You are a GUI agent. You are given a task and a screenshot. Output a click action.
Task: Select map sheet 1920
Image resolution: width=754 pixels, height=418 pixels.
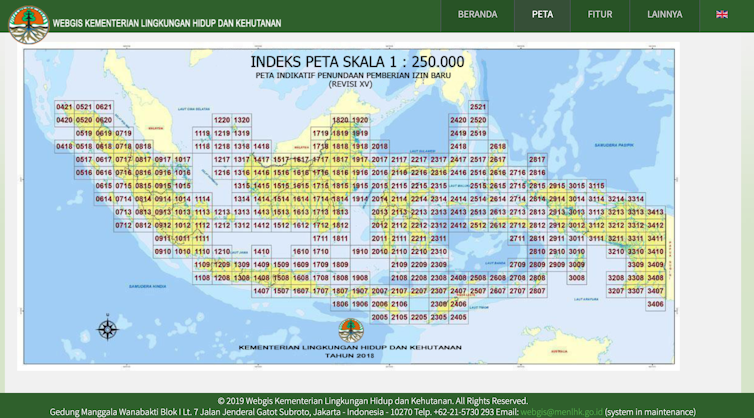point(360,120)
